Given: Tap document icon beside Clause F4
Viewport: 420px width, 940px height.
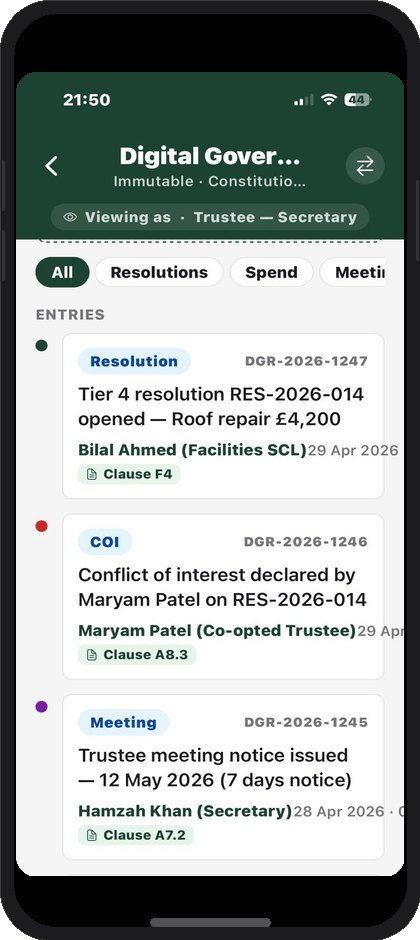Looking at the screenshot, I should [92, 474].
